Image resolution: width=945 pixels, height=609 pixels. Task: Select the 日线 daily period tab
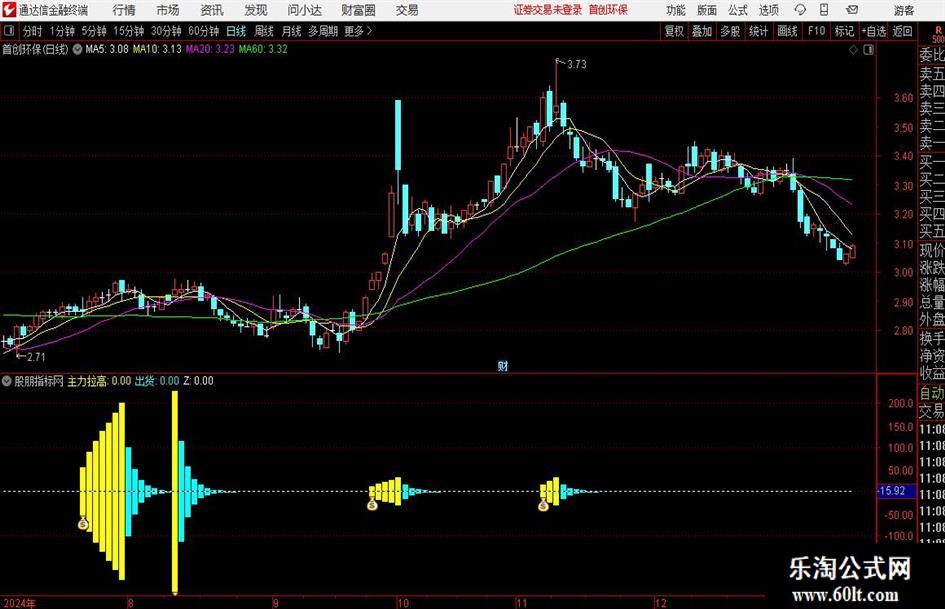(x=236, y=31)
